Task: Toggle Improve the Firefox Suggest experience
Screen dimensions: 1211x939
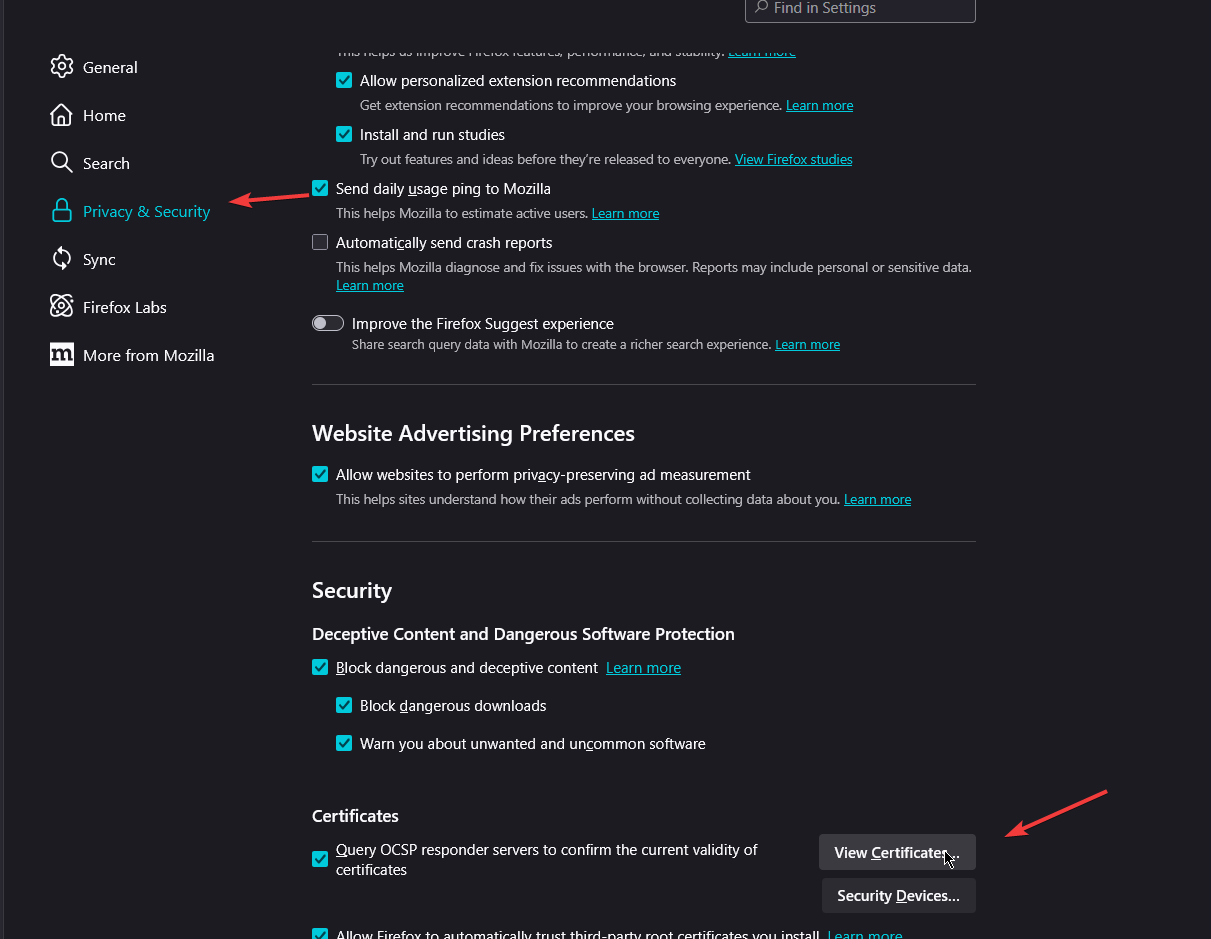Action: click(x=328, y=323)
